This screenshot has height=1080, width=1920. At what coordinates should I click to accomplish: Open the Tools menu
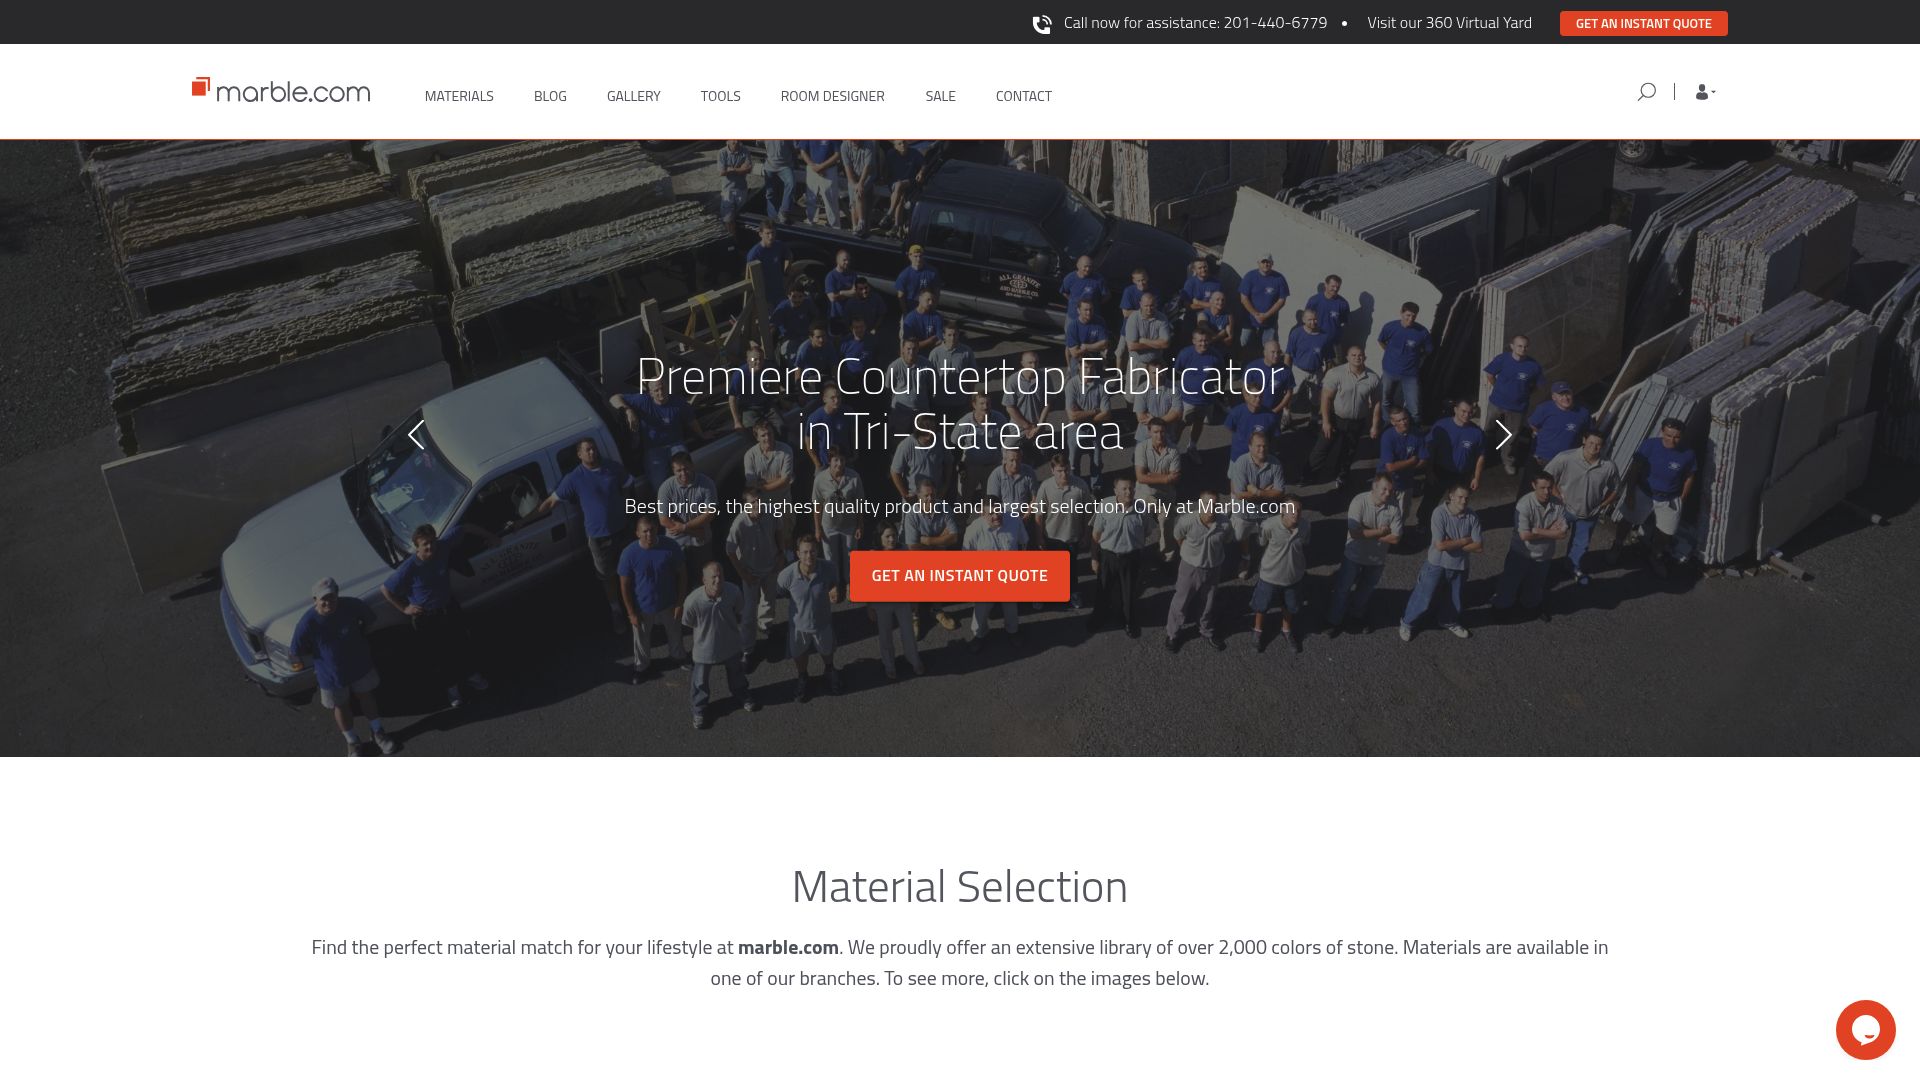click(720, 96)
